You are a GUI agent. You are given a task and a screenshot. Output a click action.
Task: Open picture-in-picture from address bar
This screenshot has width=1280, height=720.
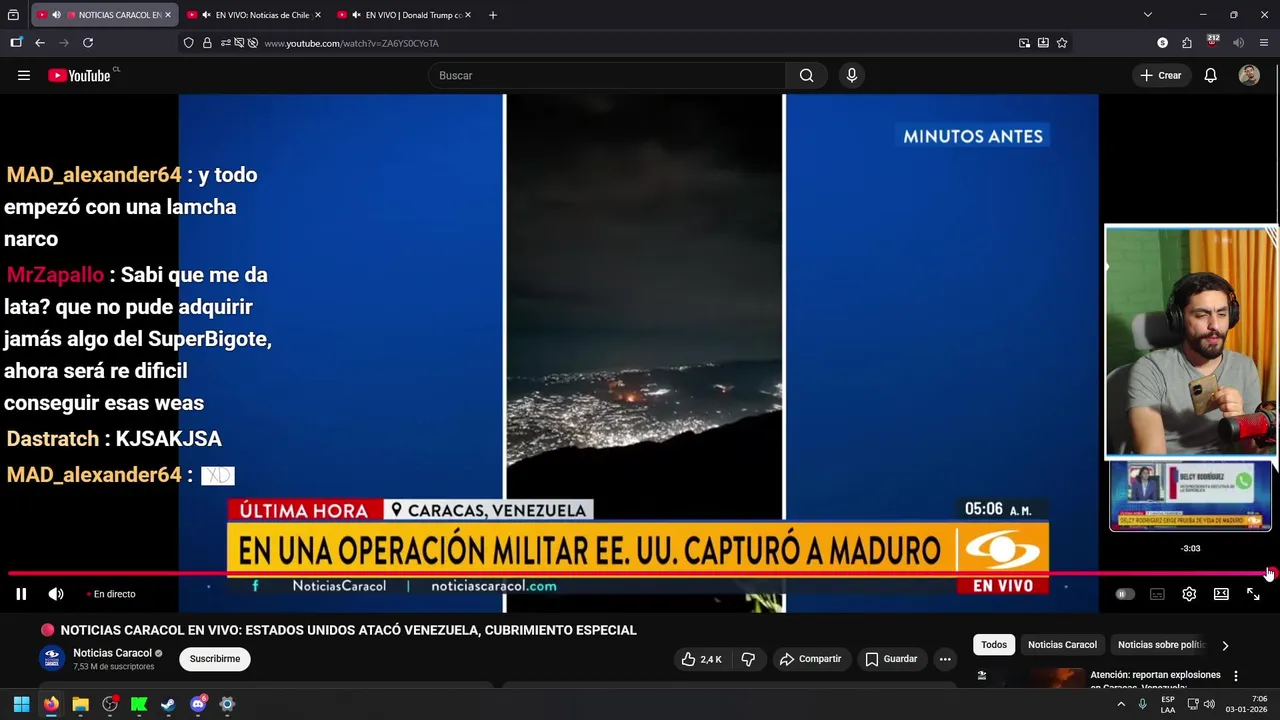click(x=1024, y=43)
